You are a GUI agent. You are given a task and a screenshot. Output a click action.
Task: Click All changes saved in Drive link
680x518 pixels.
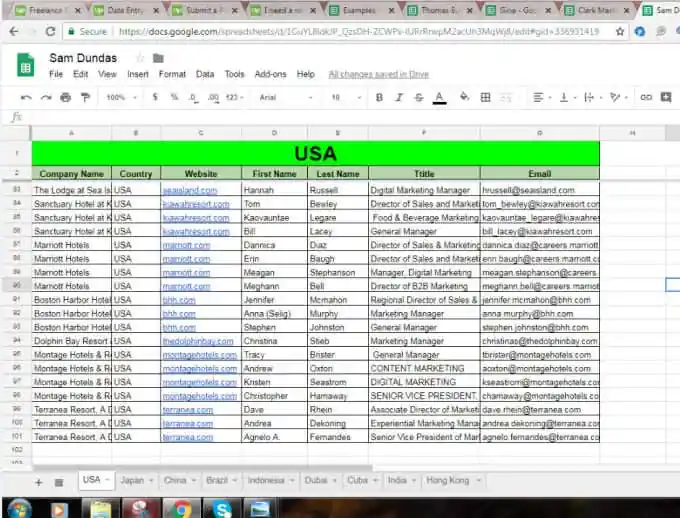(379, 75)
